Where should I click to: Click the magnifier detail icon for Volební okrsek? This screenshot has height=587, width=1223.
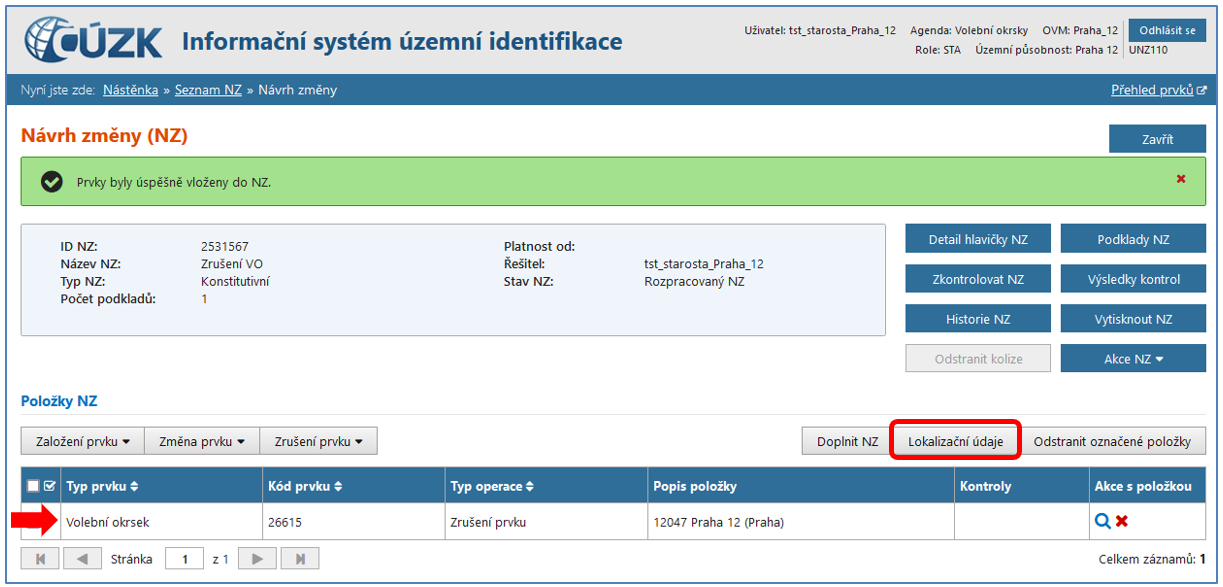click(x=1102, y=521)
